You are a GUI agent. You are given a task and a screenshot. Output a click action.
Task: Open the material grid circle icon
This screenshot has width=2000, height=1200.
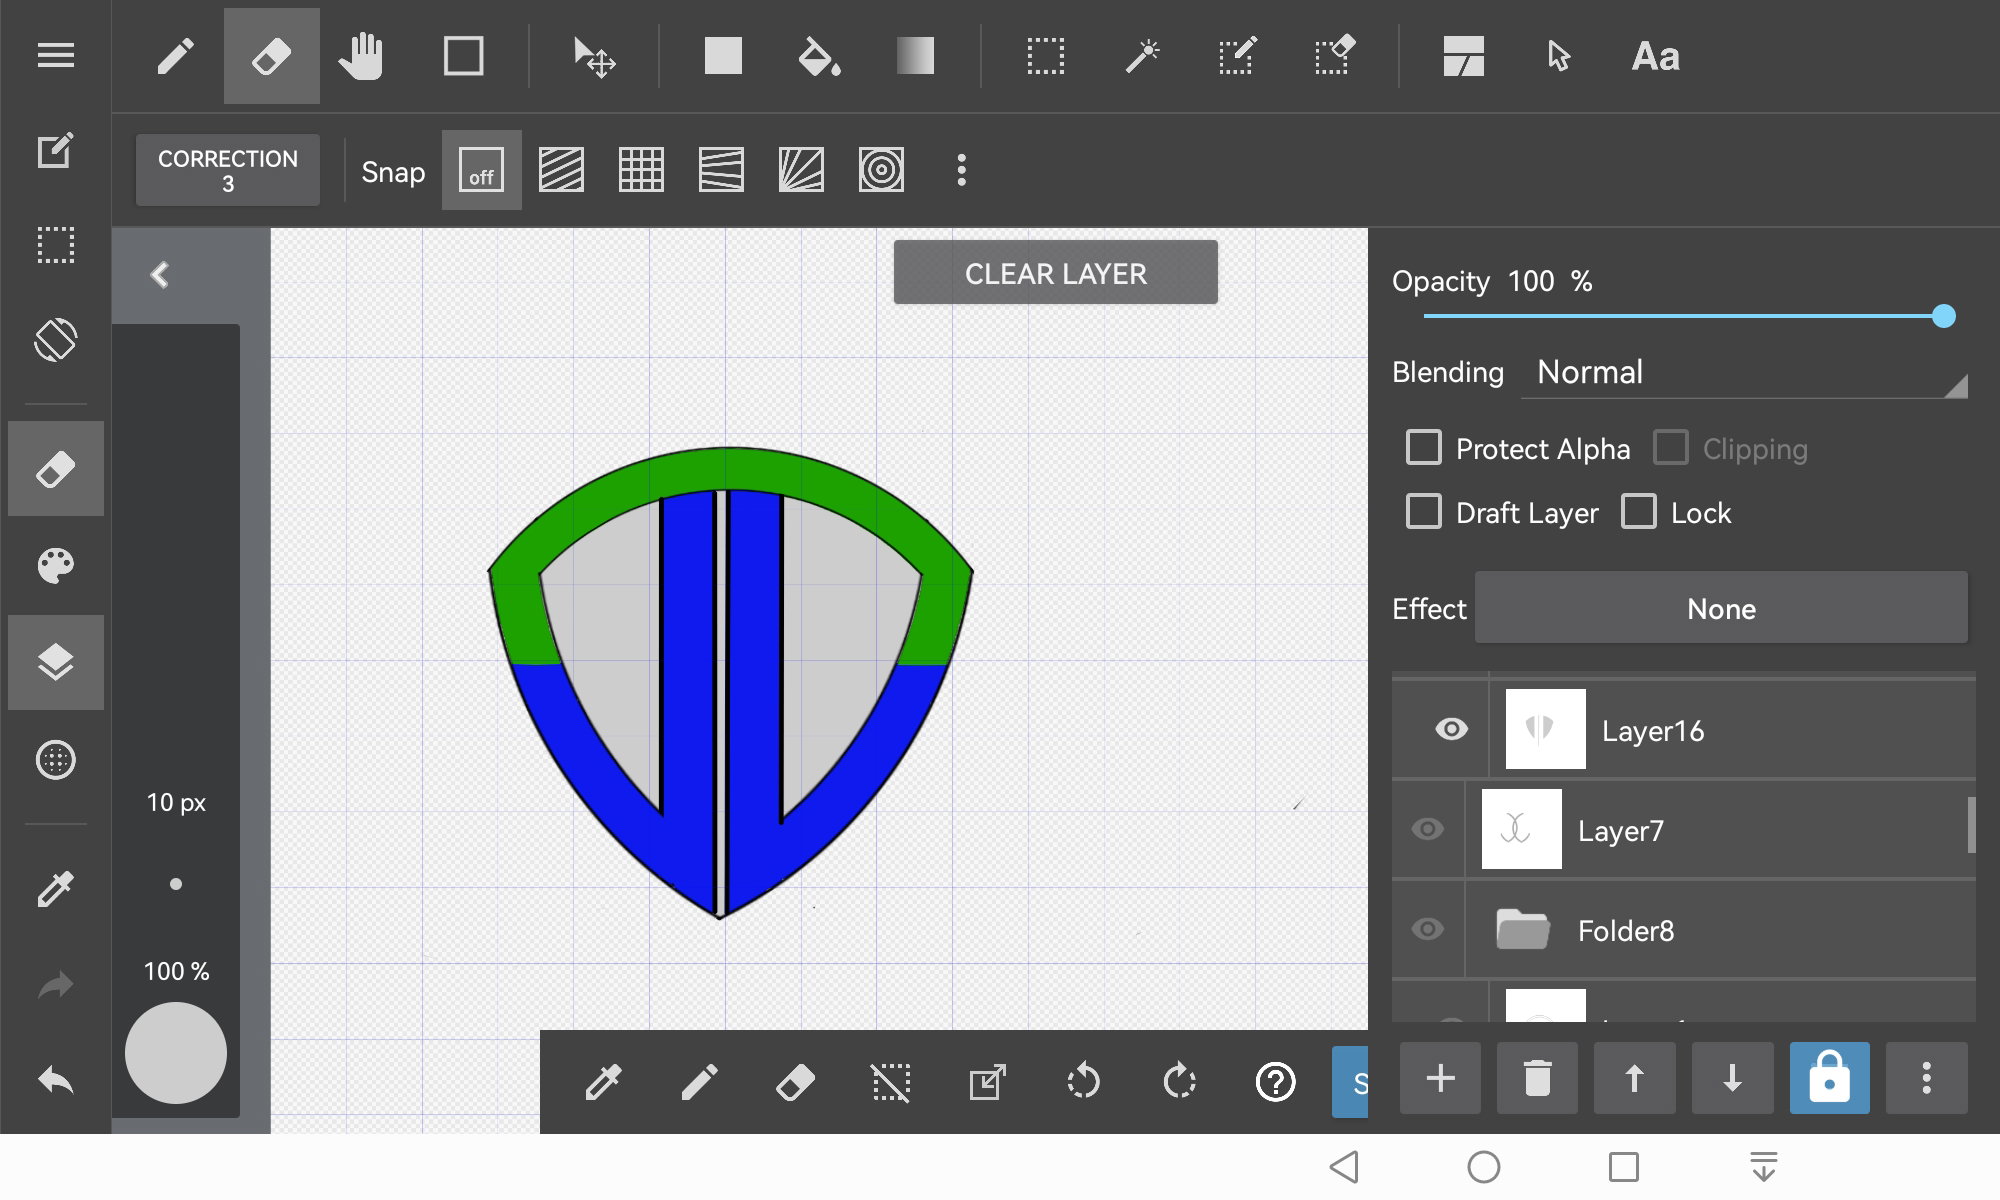pos(56,760)
